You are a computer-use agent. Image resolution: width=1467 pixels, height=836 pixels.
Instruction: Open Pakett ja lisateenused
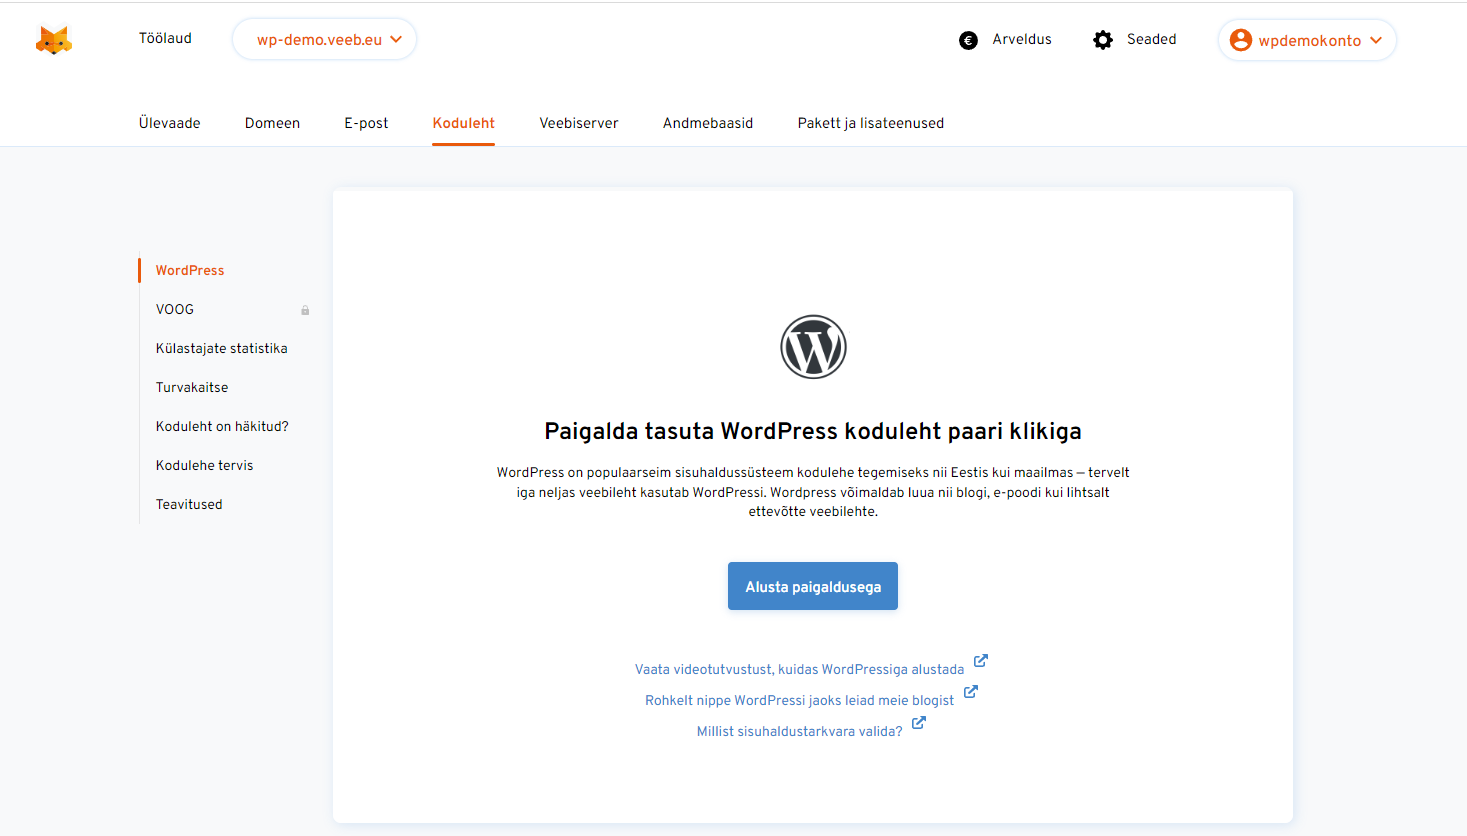(870, 122)
